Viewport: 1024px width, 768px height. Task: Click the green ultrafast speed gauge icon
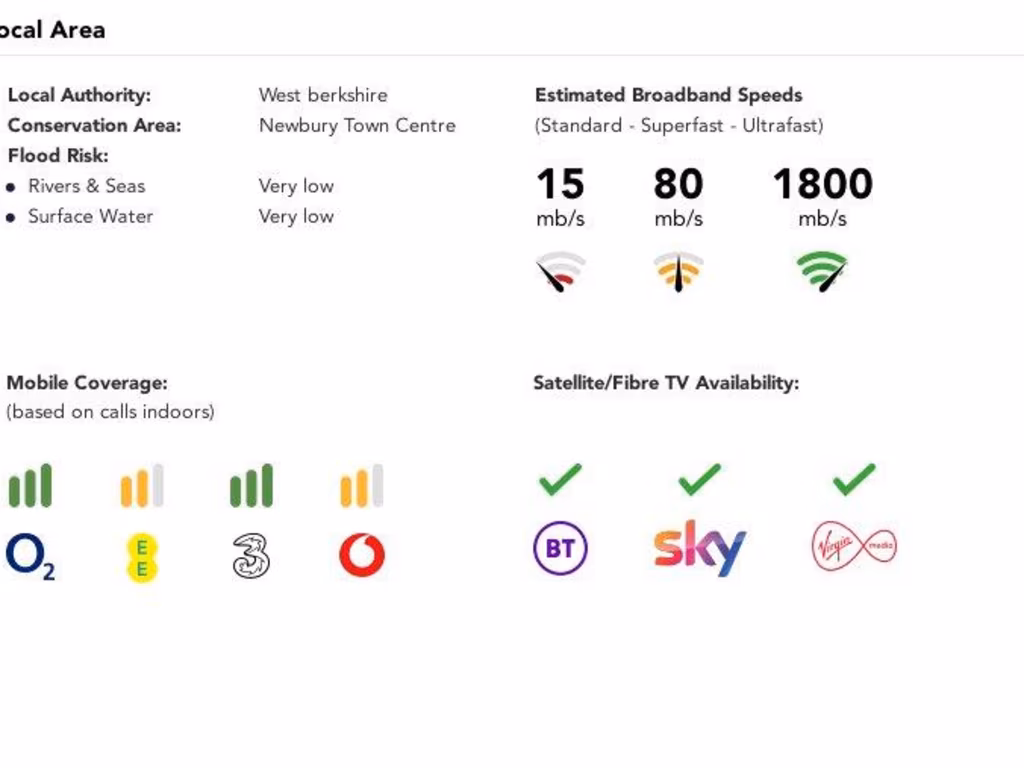click(822, 272)
